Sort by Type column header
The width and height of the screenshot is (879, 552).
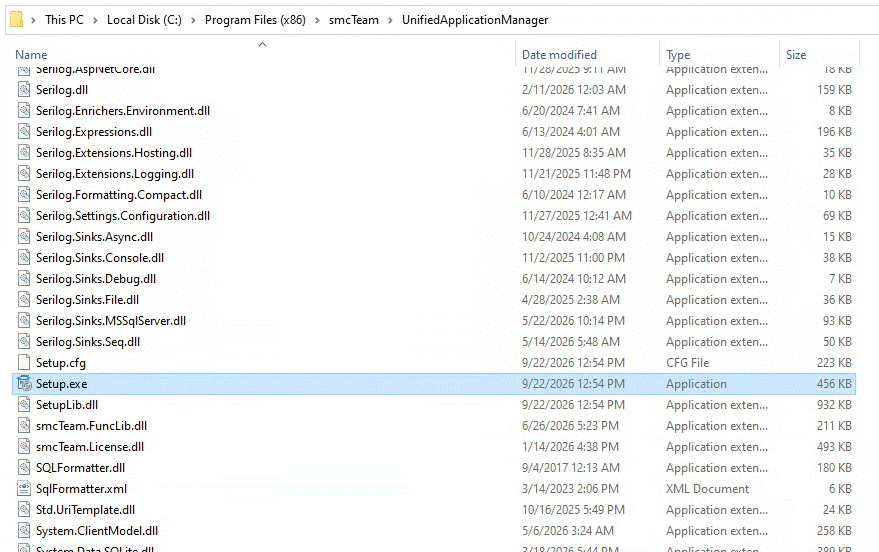click(x=678, y=55)
